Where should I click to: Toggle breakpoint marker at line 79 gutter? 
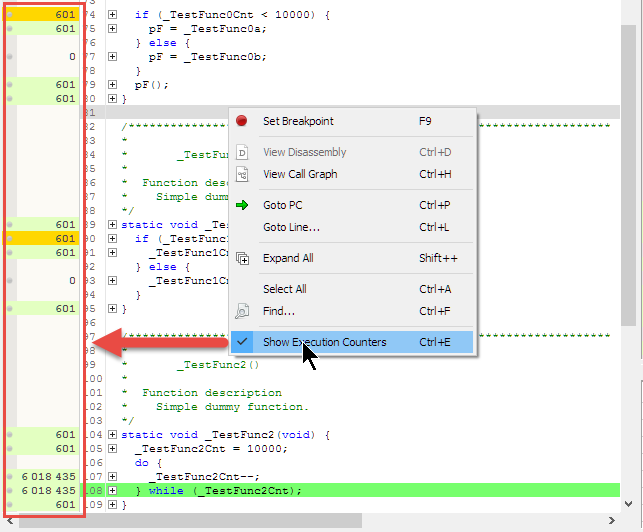click(9, 85)
